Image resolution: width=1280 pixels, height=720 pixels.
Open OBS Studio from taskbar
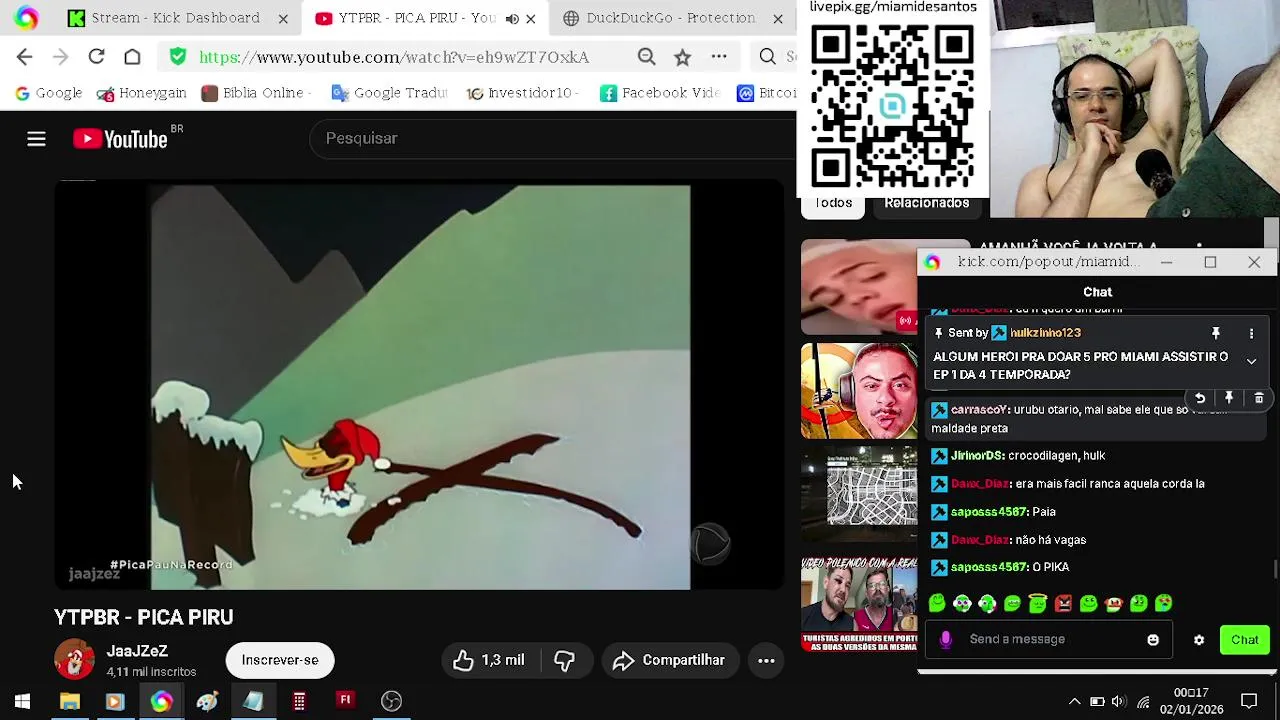pyautogui.click(x=391, y=701)
